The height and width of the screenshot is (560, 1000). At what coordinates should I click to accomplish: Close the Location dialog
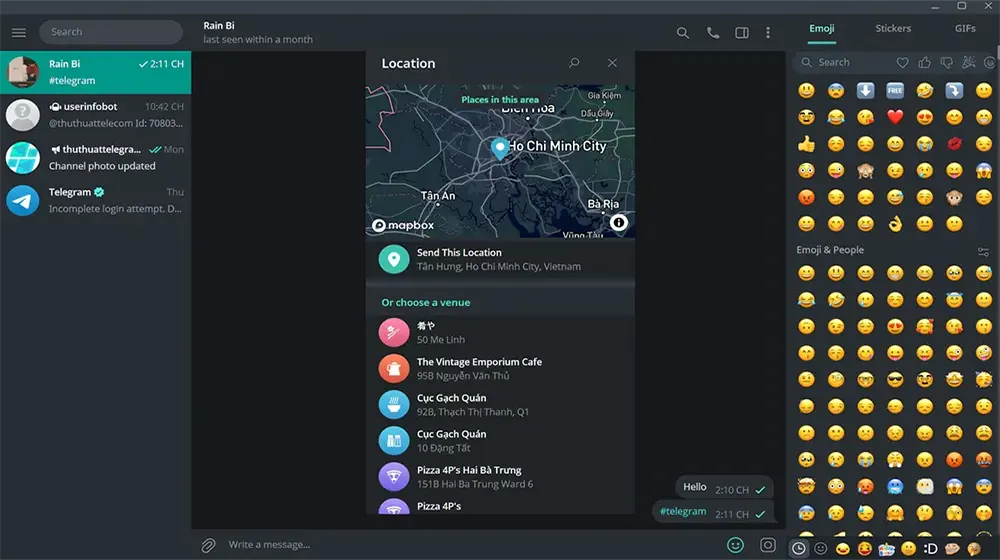coord(612,63)
